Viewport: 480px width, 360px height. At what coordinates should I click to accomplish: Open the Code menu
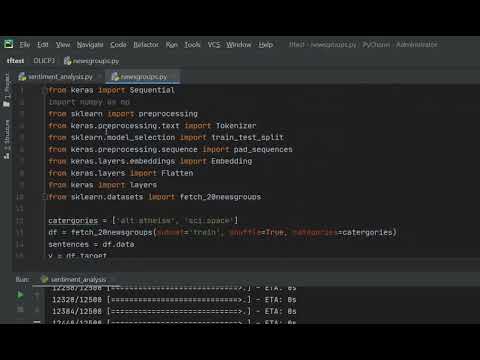pos(118,45)
